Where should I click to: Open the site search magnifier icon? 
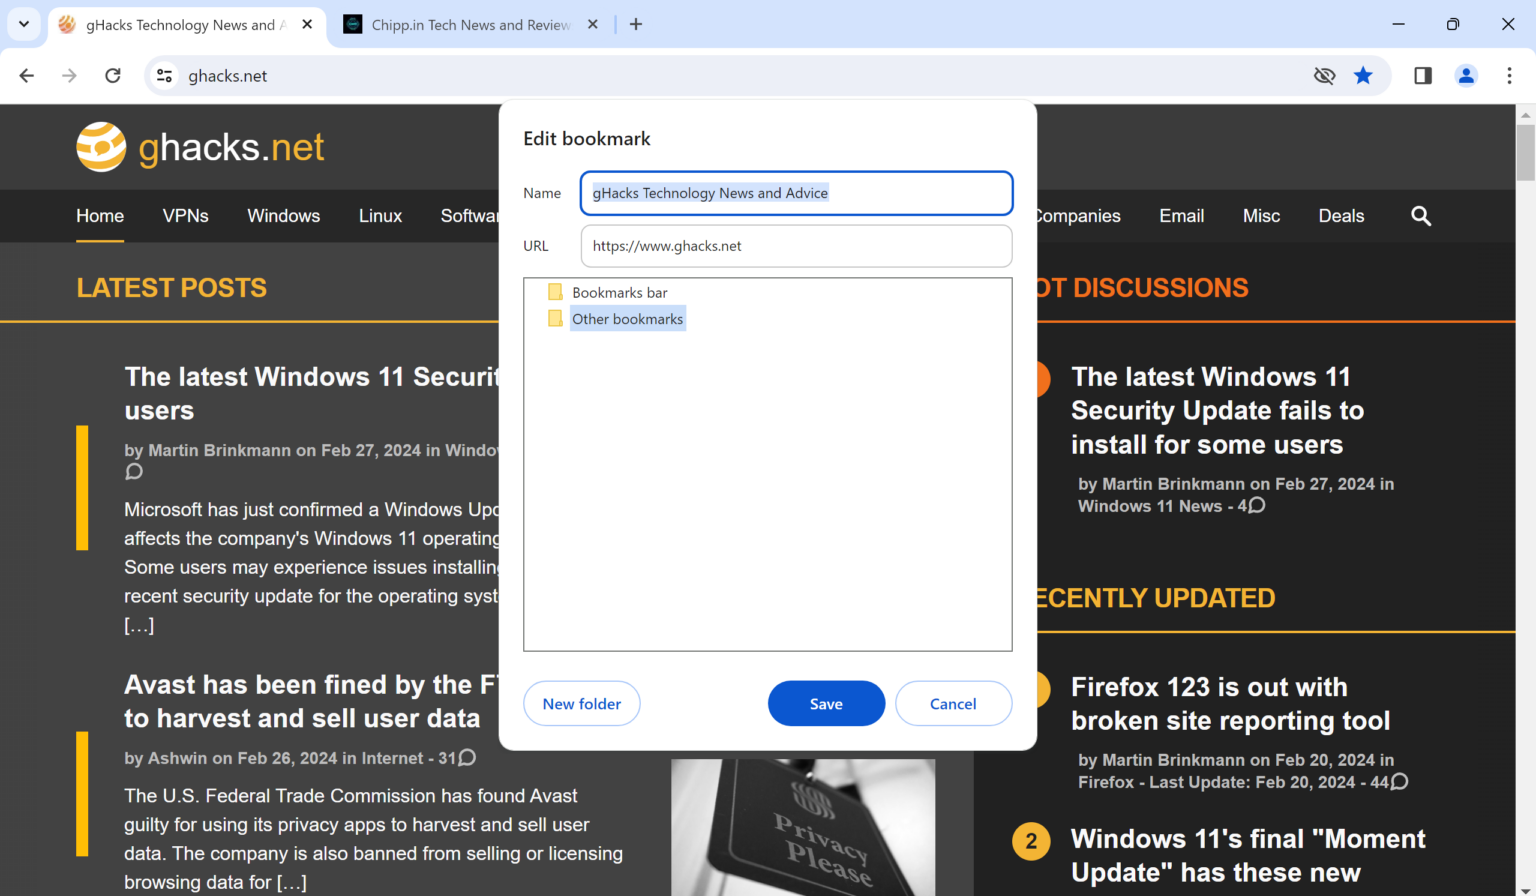pos(1421,216)
